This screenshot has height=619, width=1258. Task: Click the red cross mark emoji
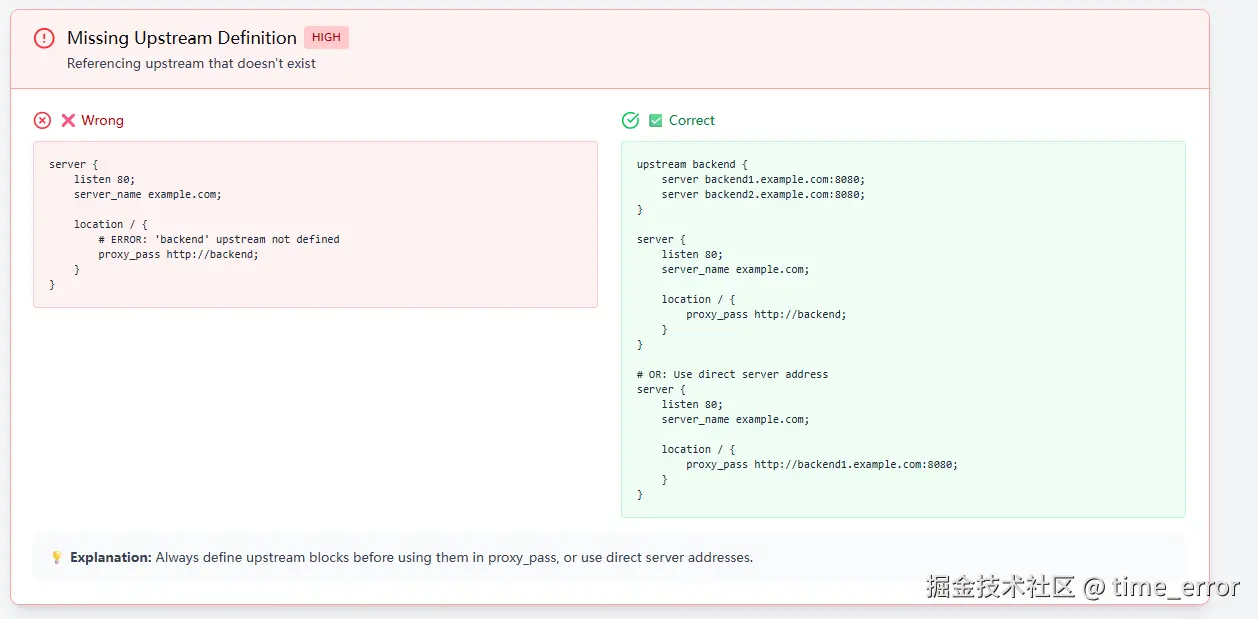click(x=68, y=120)
